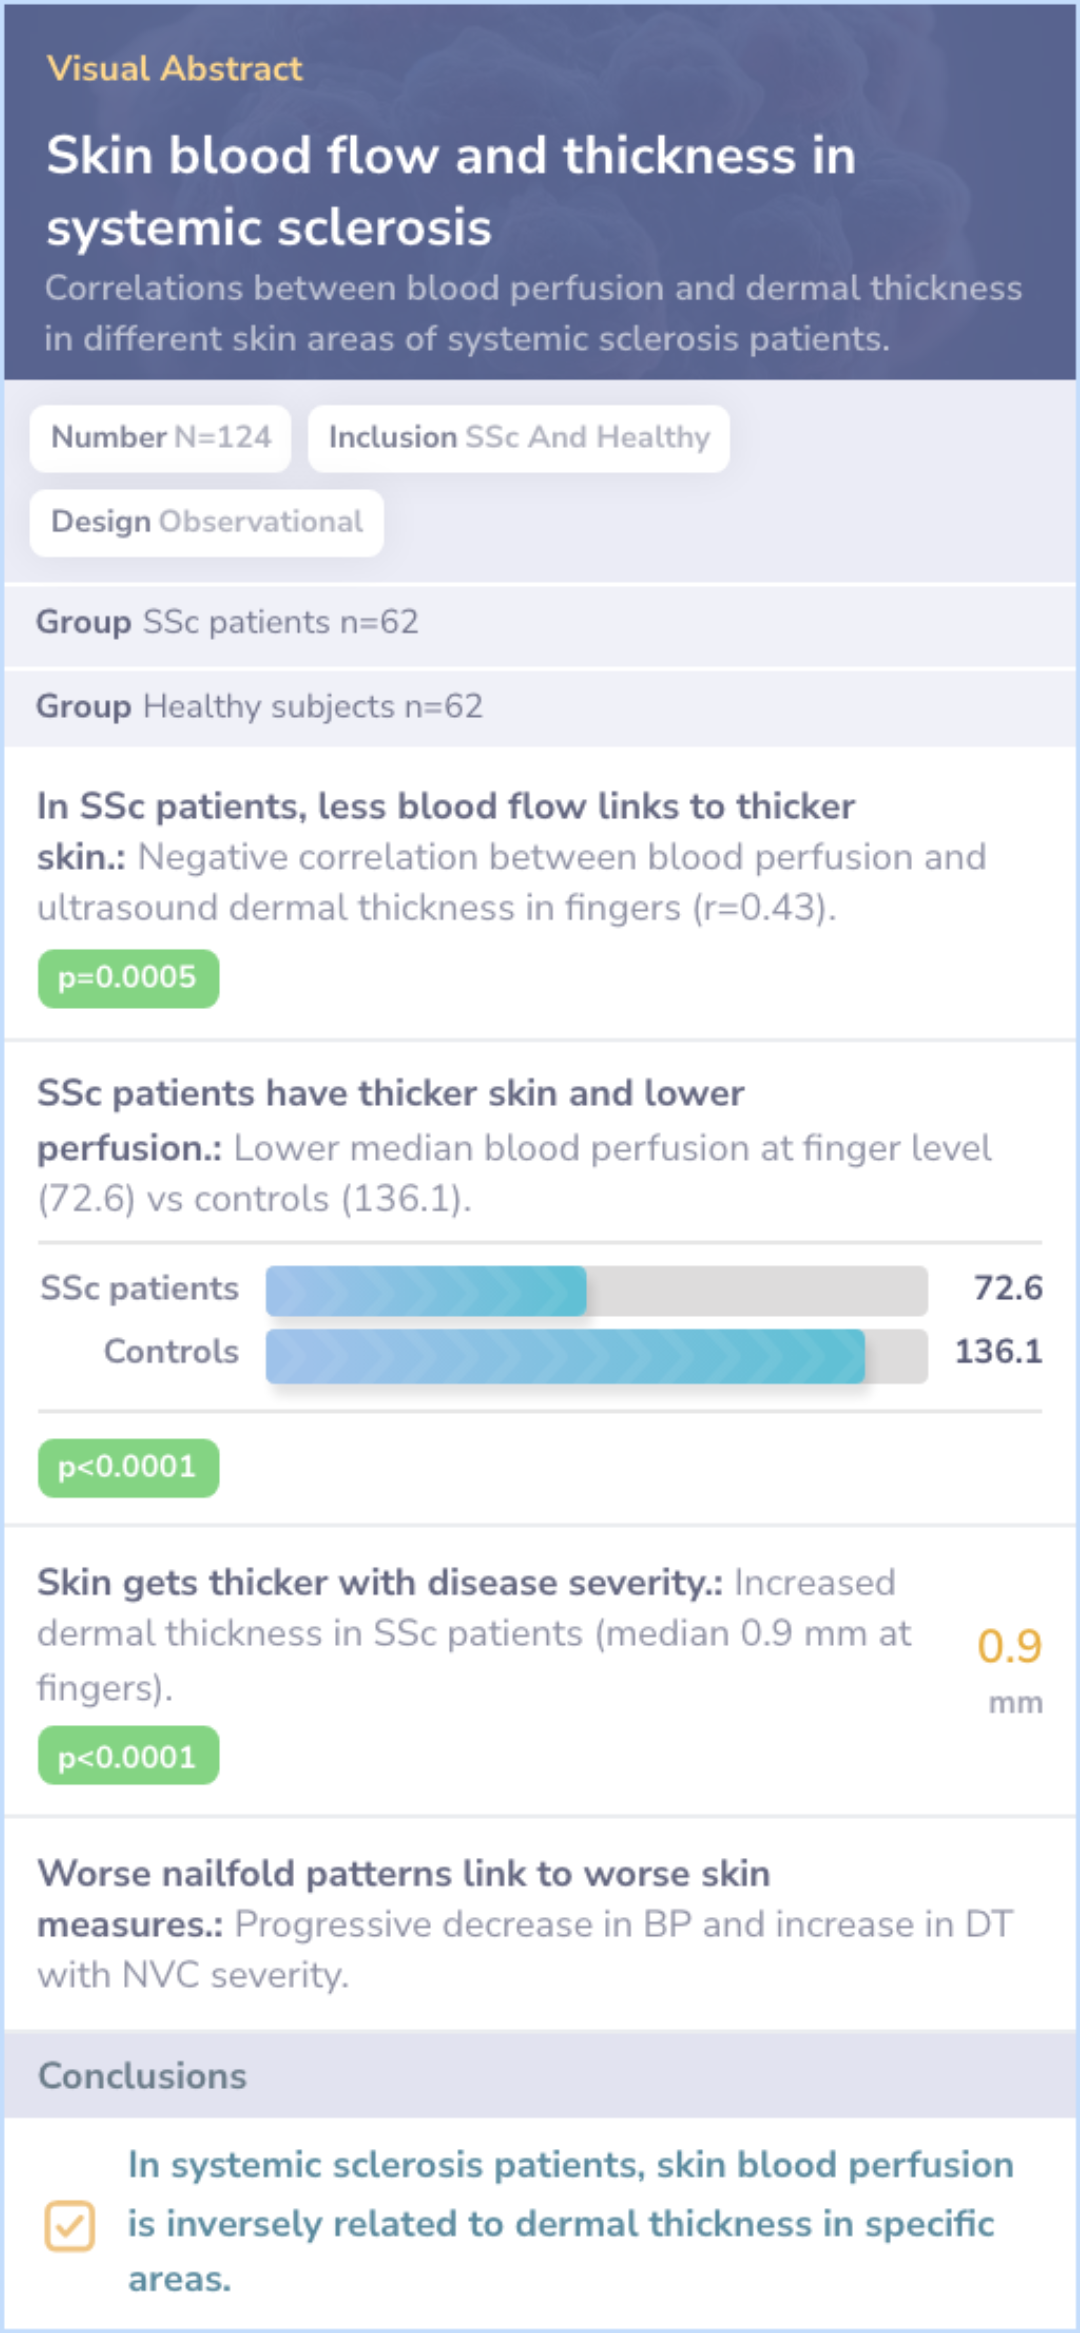Click the SSc patients perfusion bar

(426, 1290)
